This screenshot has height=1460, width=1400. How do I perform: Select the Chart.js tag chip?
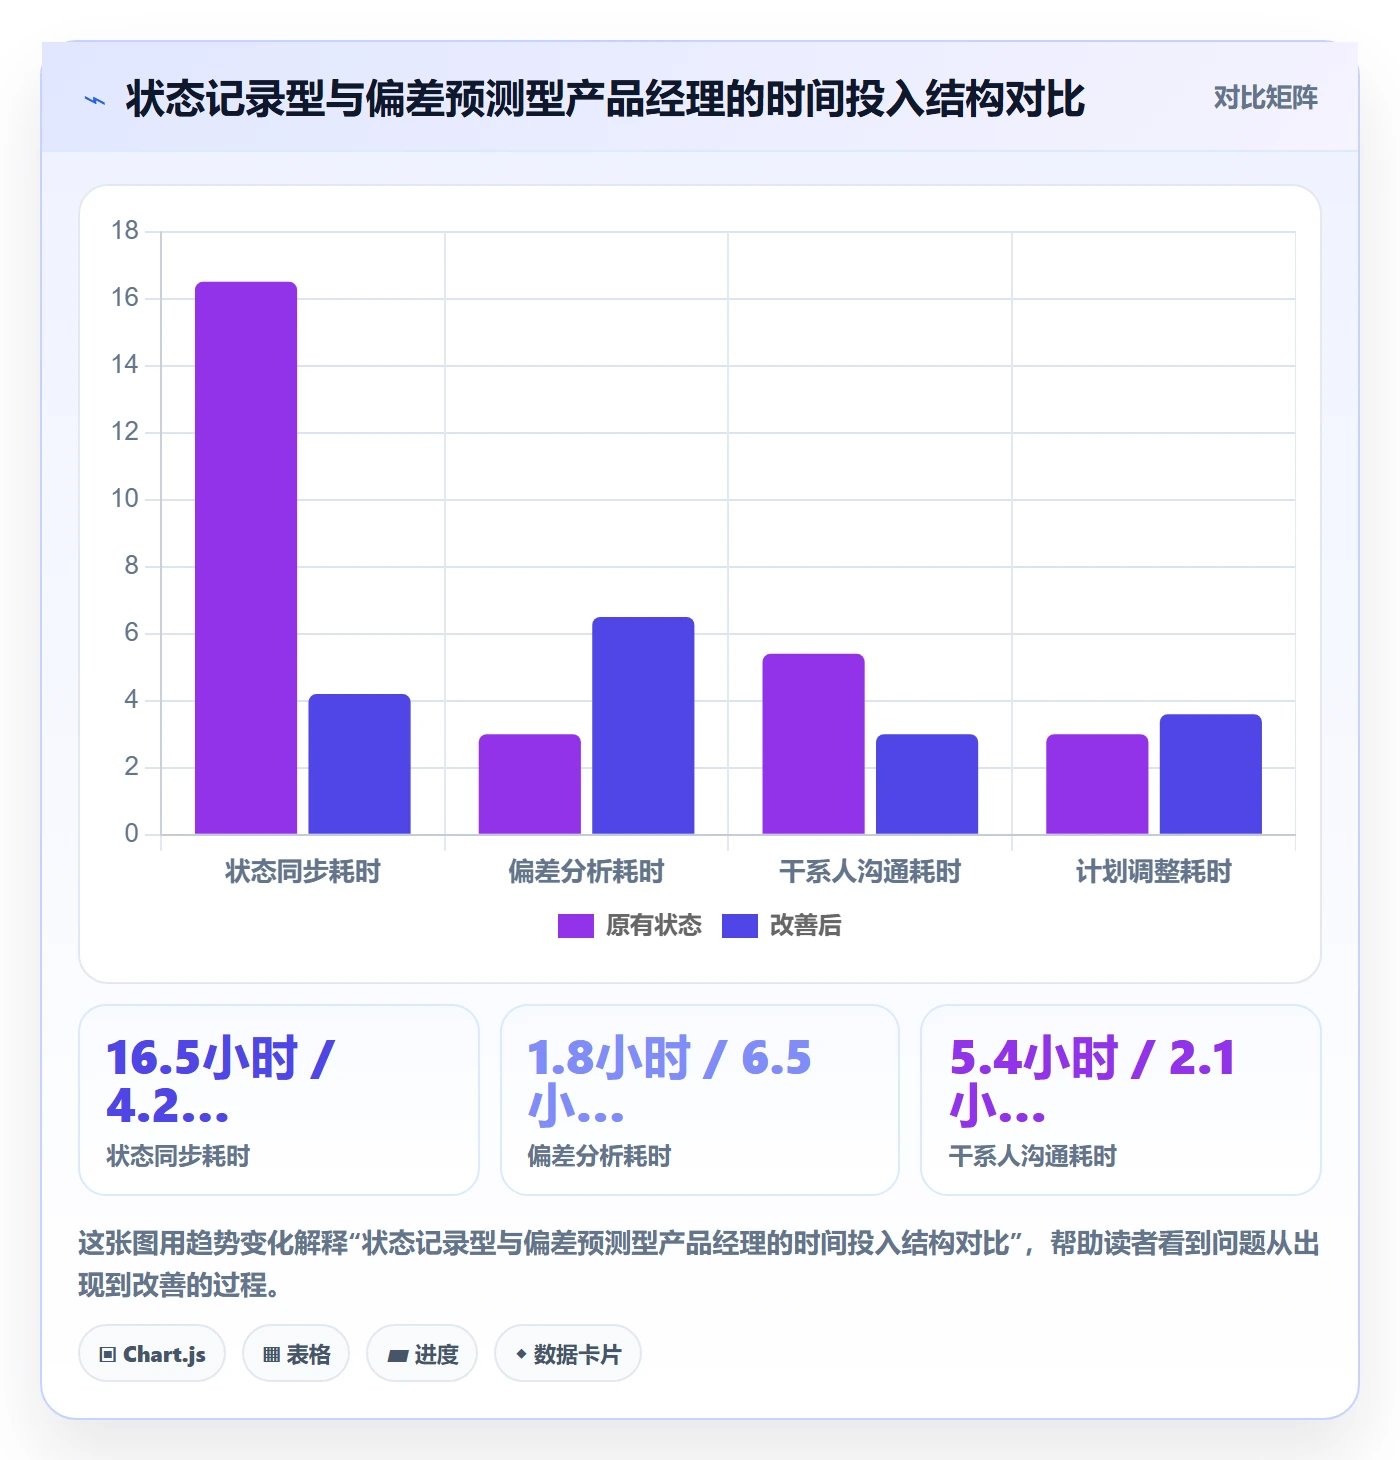point(152,1354)
